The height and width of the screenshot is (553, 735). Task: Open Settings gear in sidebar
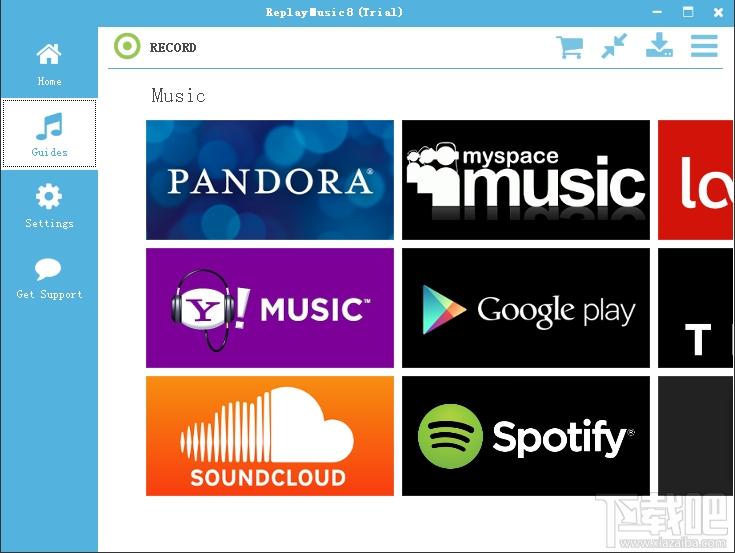[49, 206]
